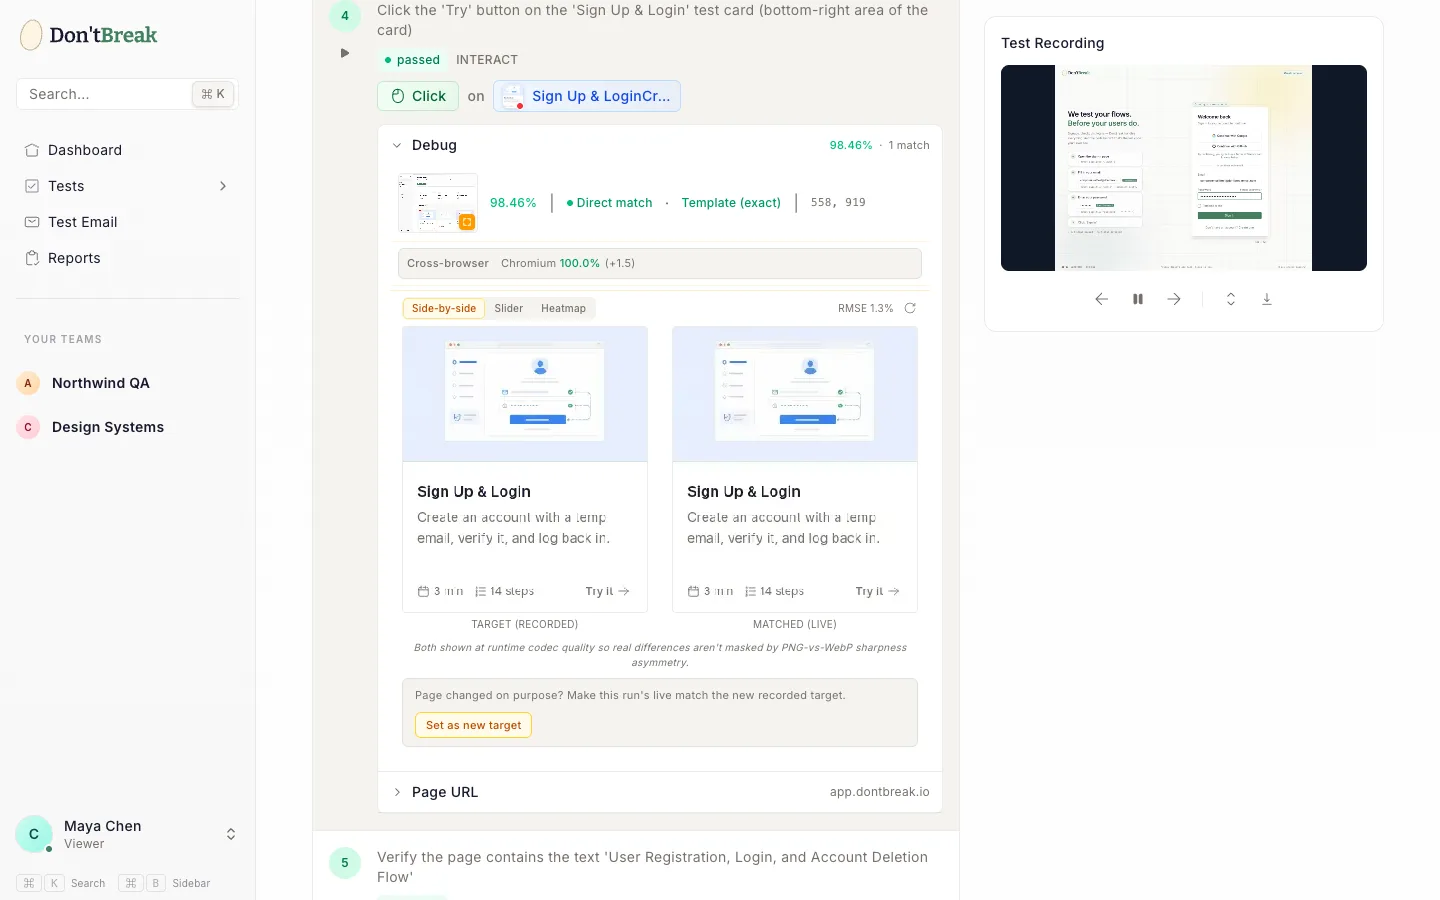This screenshot has width=1440, height=900.
Task: Click the 'Template (exact)' text
Action: 731,203
